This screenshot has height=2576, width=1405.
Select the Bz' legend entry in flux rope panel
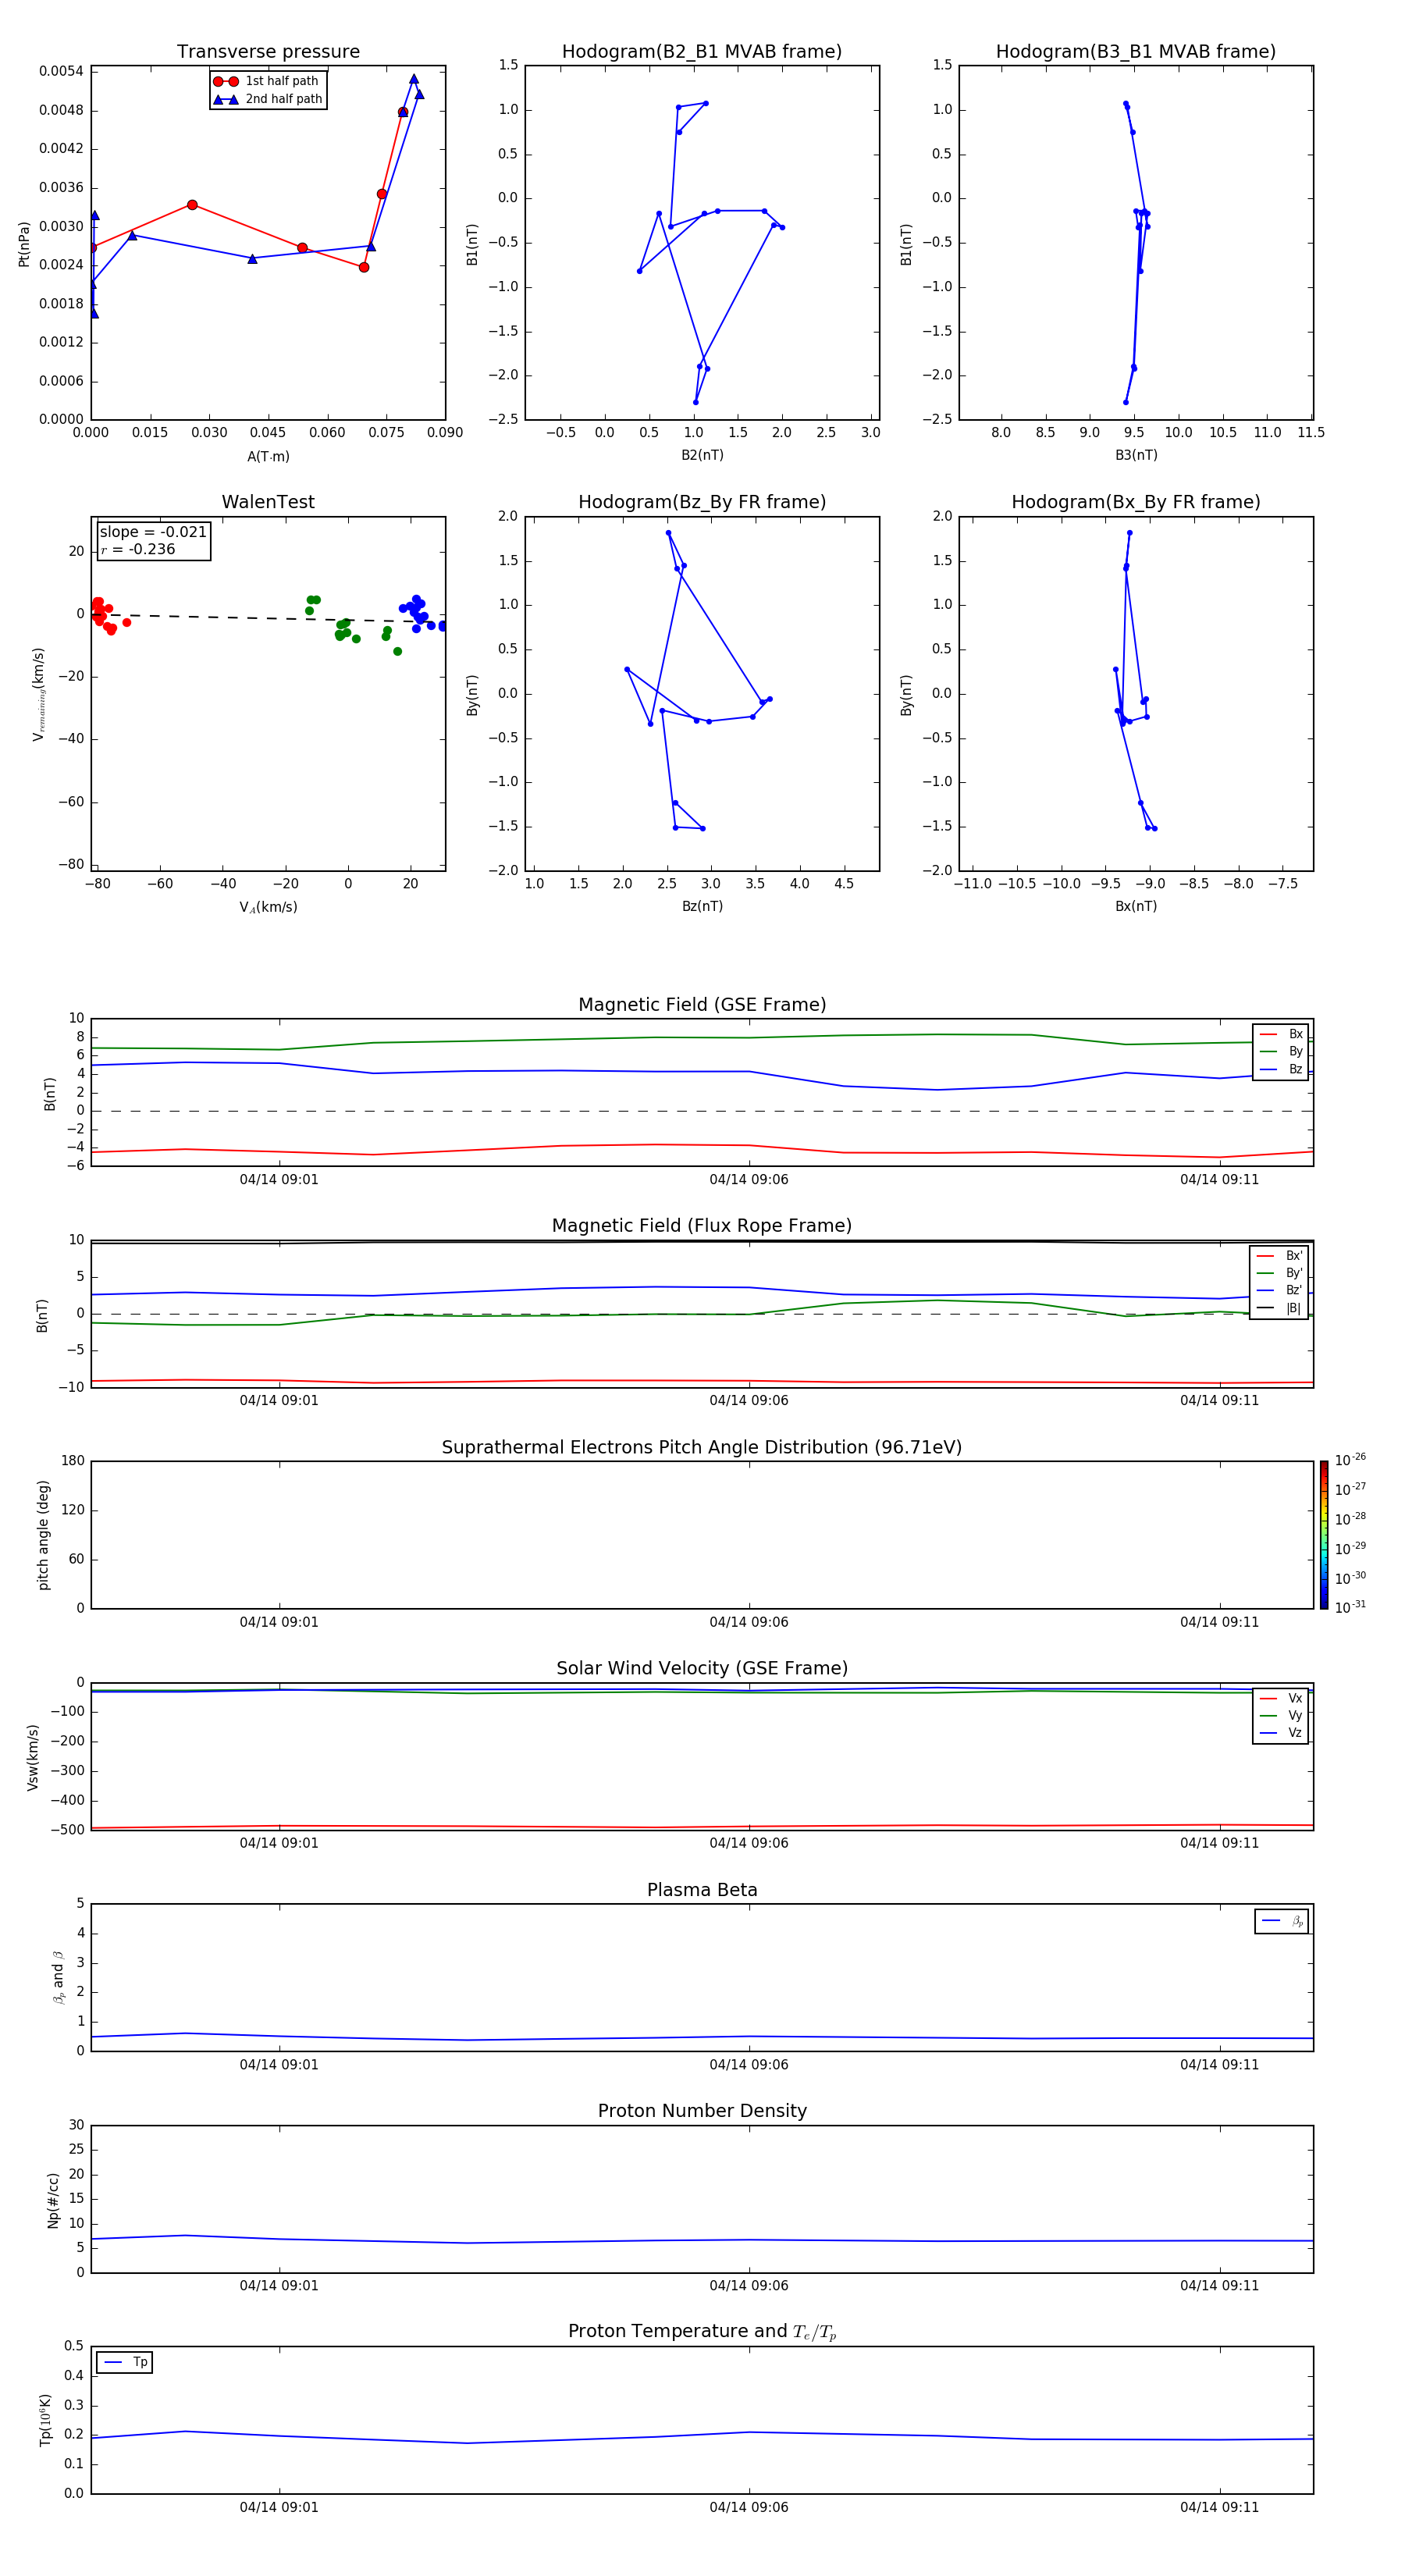[x=1280, y=1290]
